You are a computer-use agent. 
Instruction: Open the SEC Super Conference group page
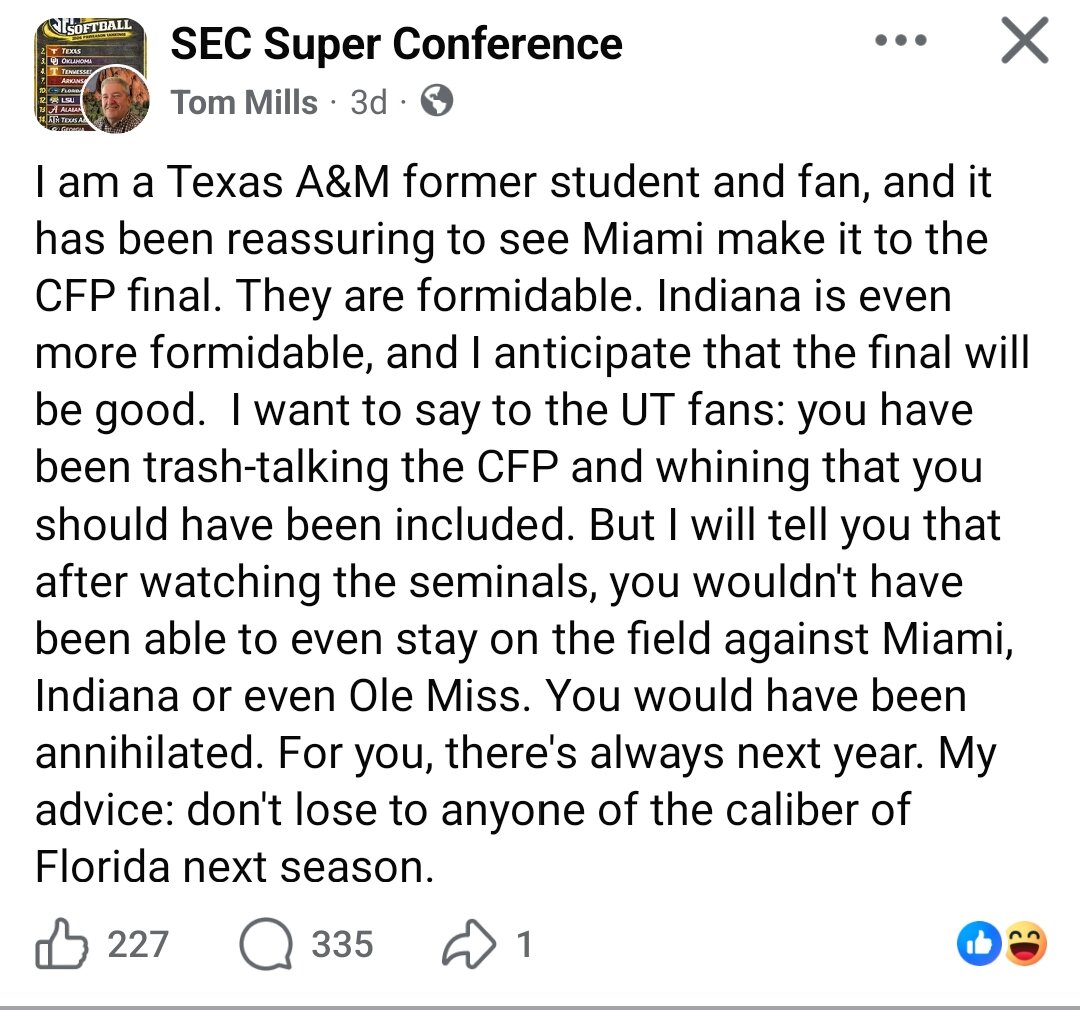point(397,44)
